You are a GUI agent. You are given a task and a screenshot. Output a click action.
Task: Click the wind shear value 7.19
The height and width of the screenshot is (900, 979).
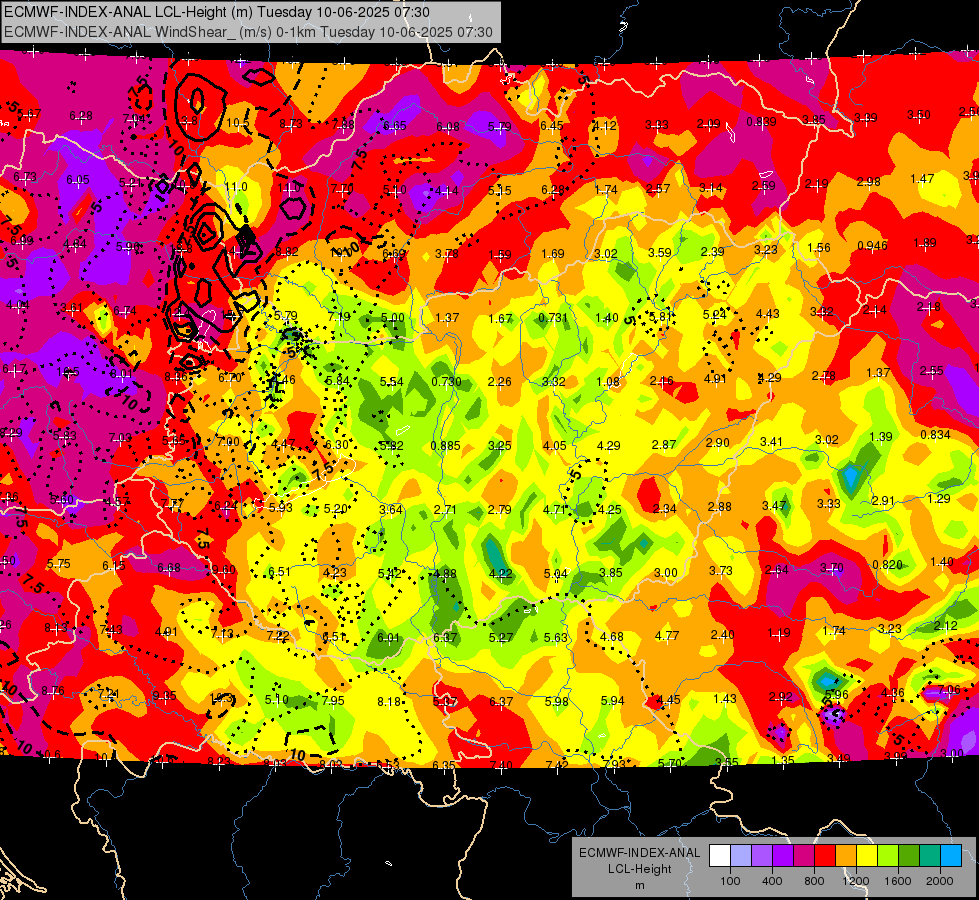pyautogui.click(x=339, y=317)
